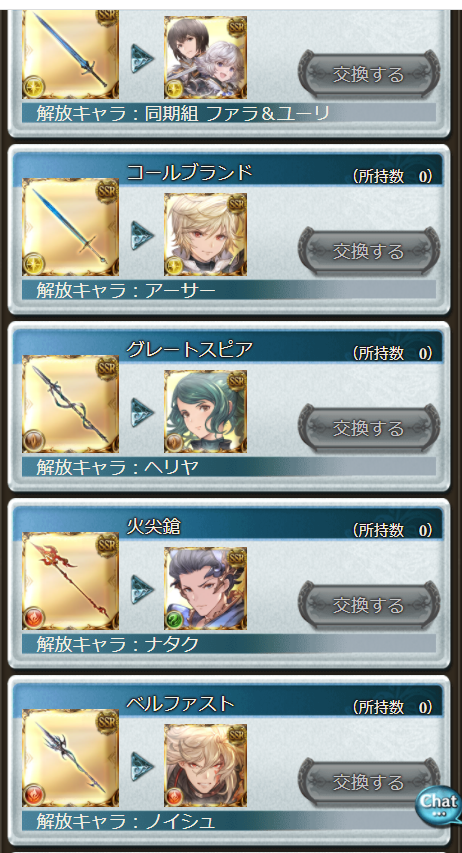
Task: Open the Chat bubble icon
Action: coord(438,805)
